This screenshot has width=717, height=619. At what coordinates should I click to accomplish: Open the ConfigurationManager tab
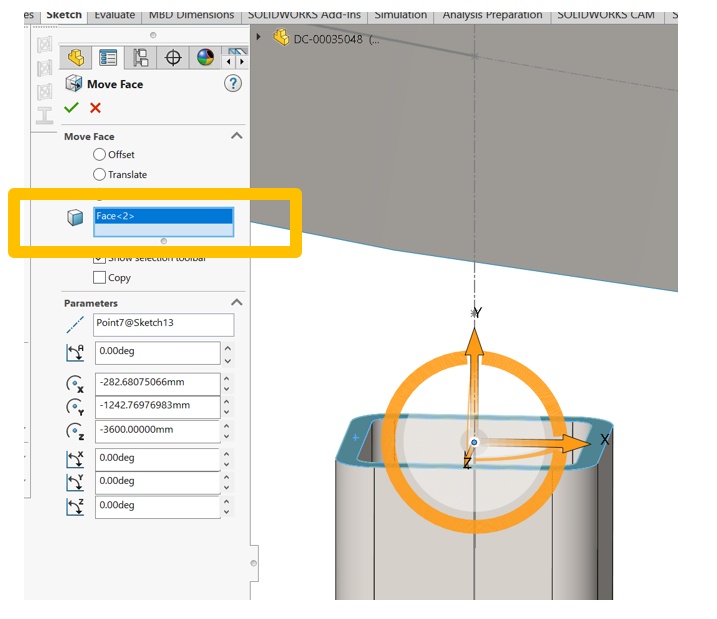point(140,58)
